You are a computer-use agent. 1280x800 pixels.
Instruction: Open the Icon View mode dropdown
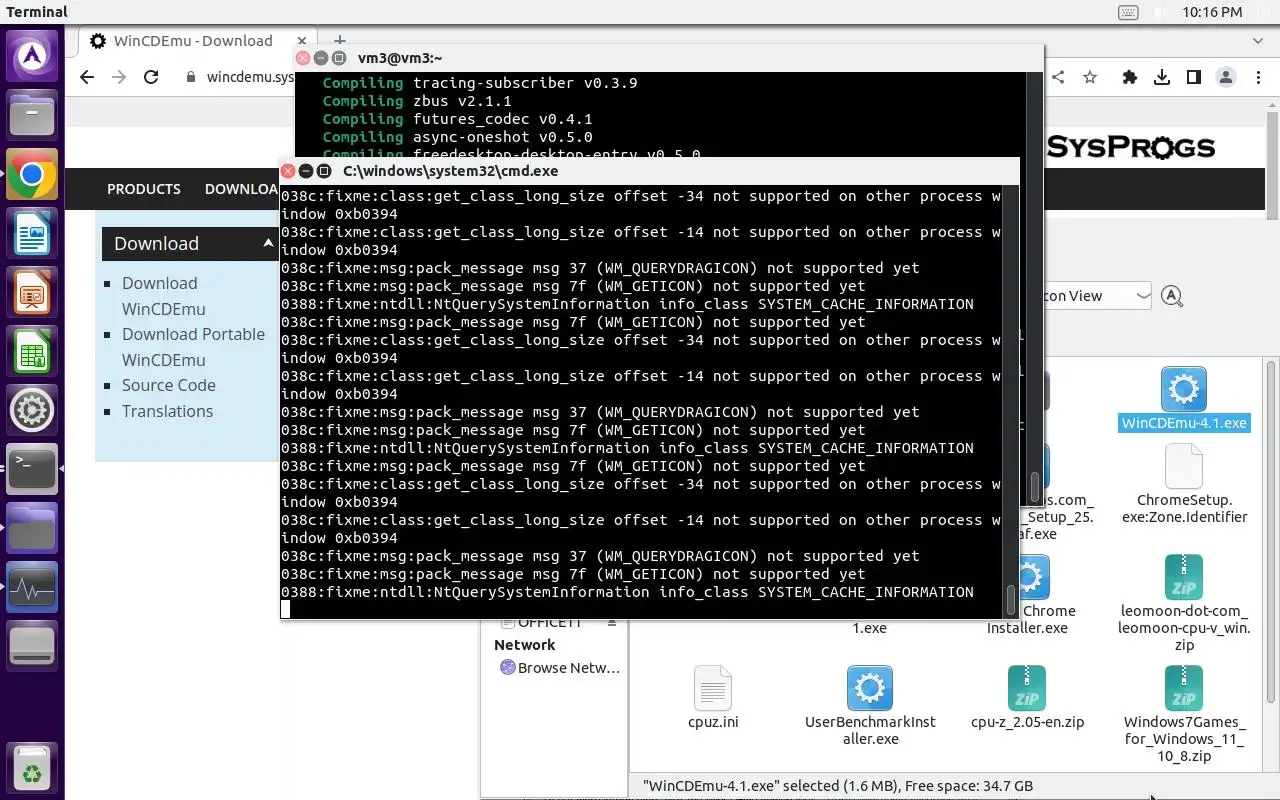tap(1097, 296)
